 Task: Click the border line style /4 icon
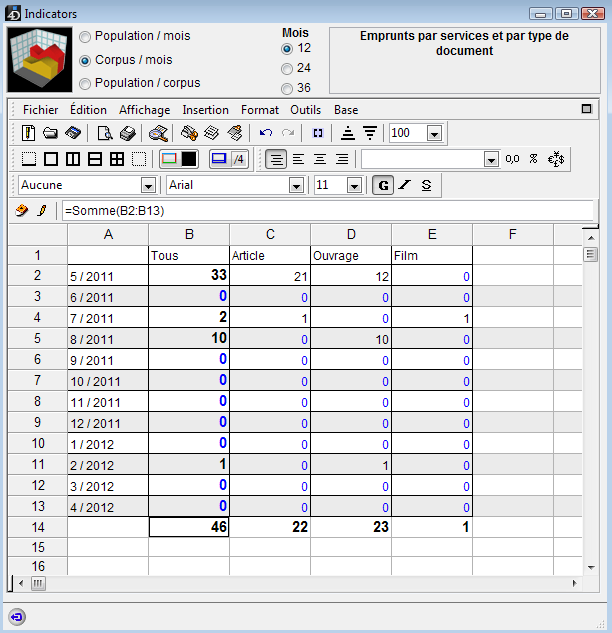point(239,159)
